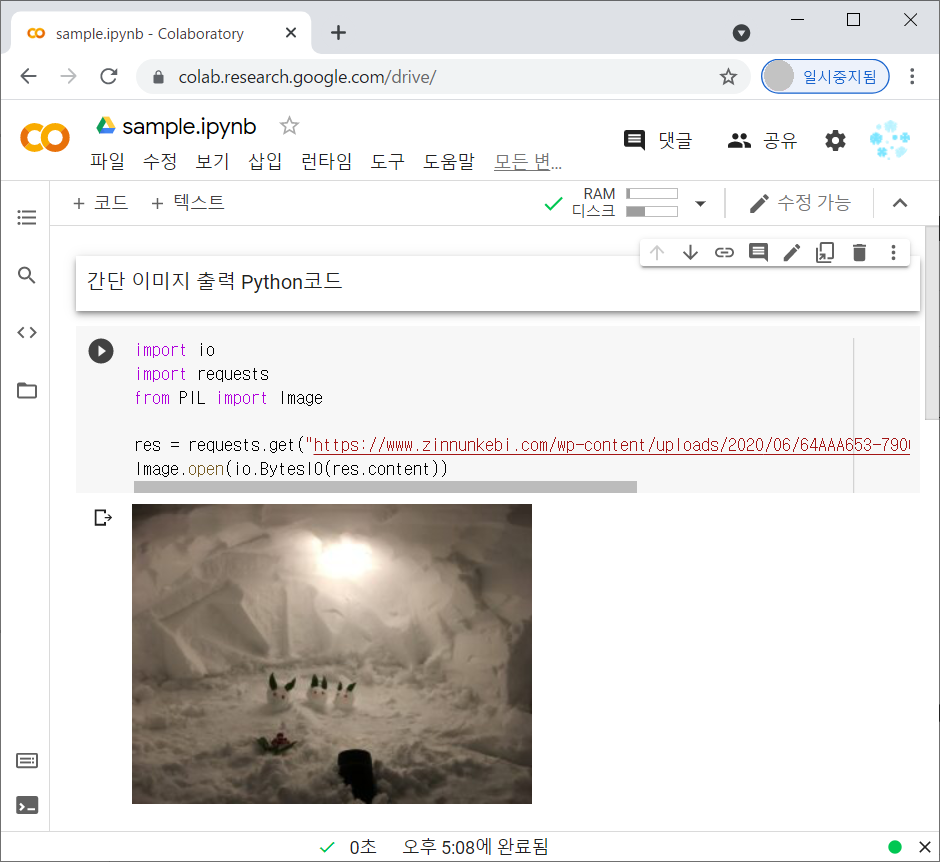Click the zinnunkebi.com URL in code
This screenshot has width=940, height=862.
610,445
